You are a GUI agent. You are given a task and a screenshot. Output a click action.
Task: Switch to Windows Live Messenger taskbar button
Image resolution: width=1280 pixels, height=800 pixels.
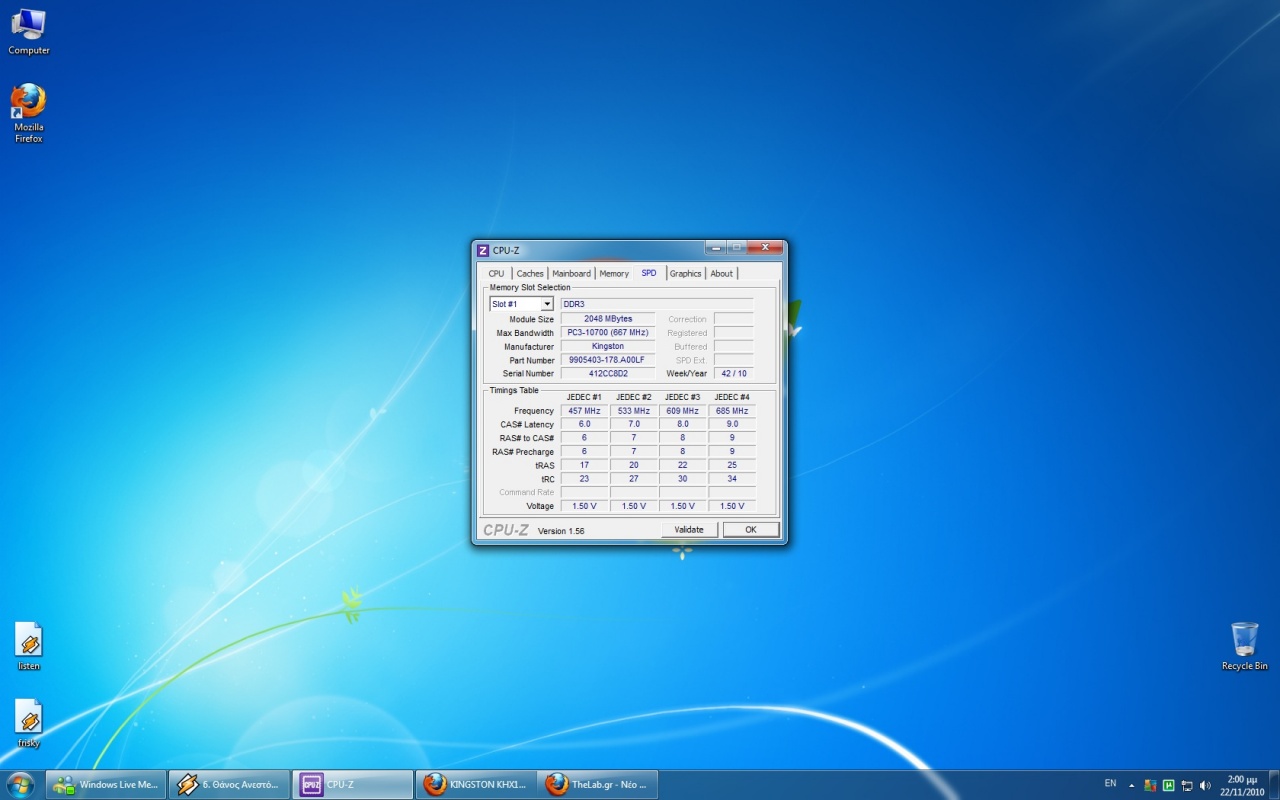pyautogui.click(x=106, y=785)
